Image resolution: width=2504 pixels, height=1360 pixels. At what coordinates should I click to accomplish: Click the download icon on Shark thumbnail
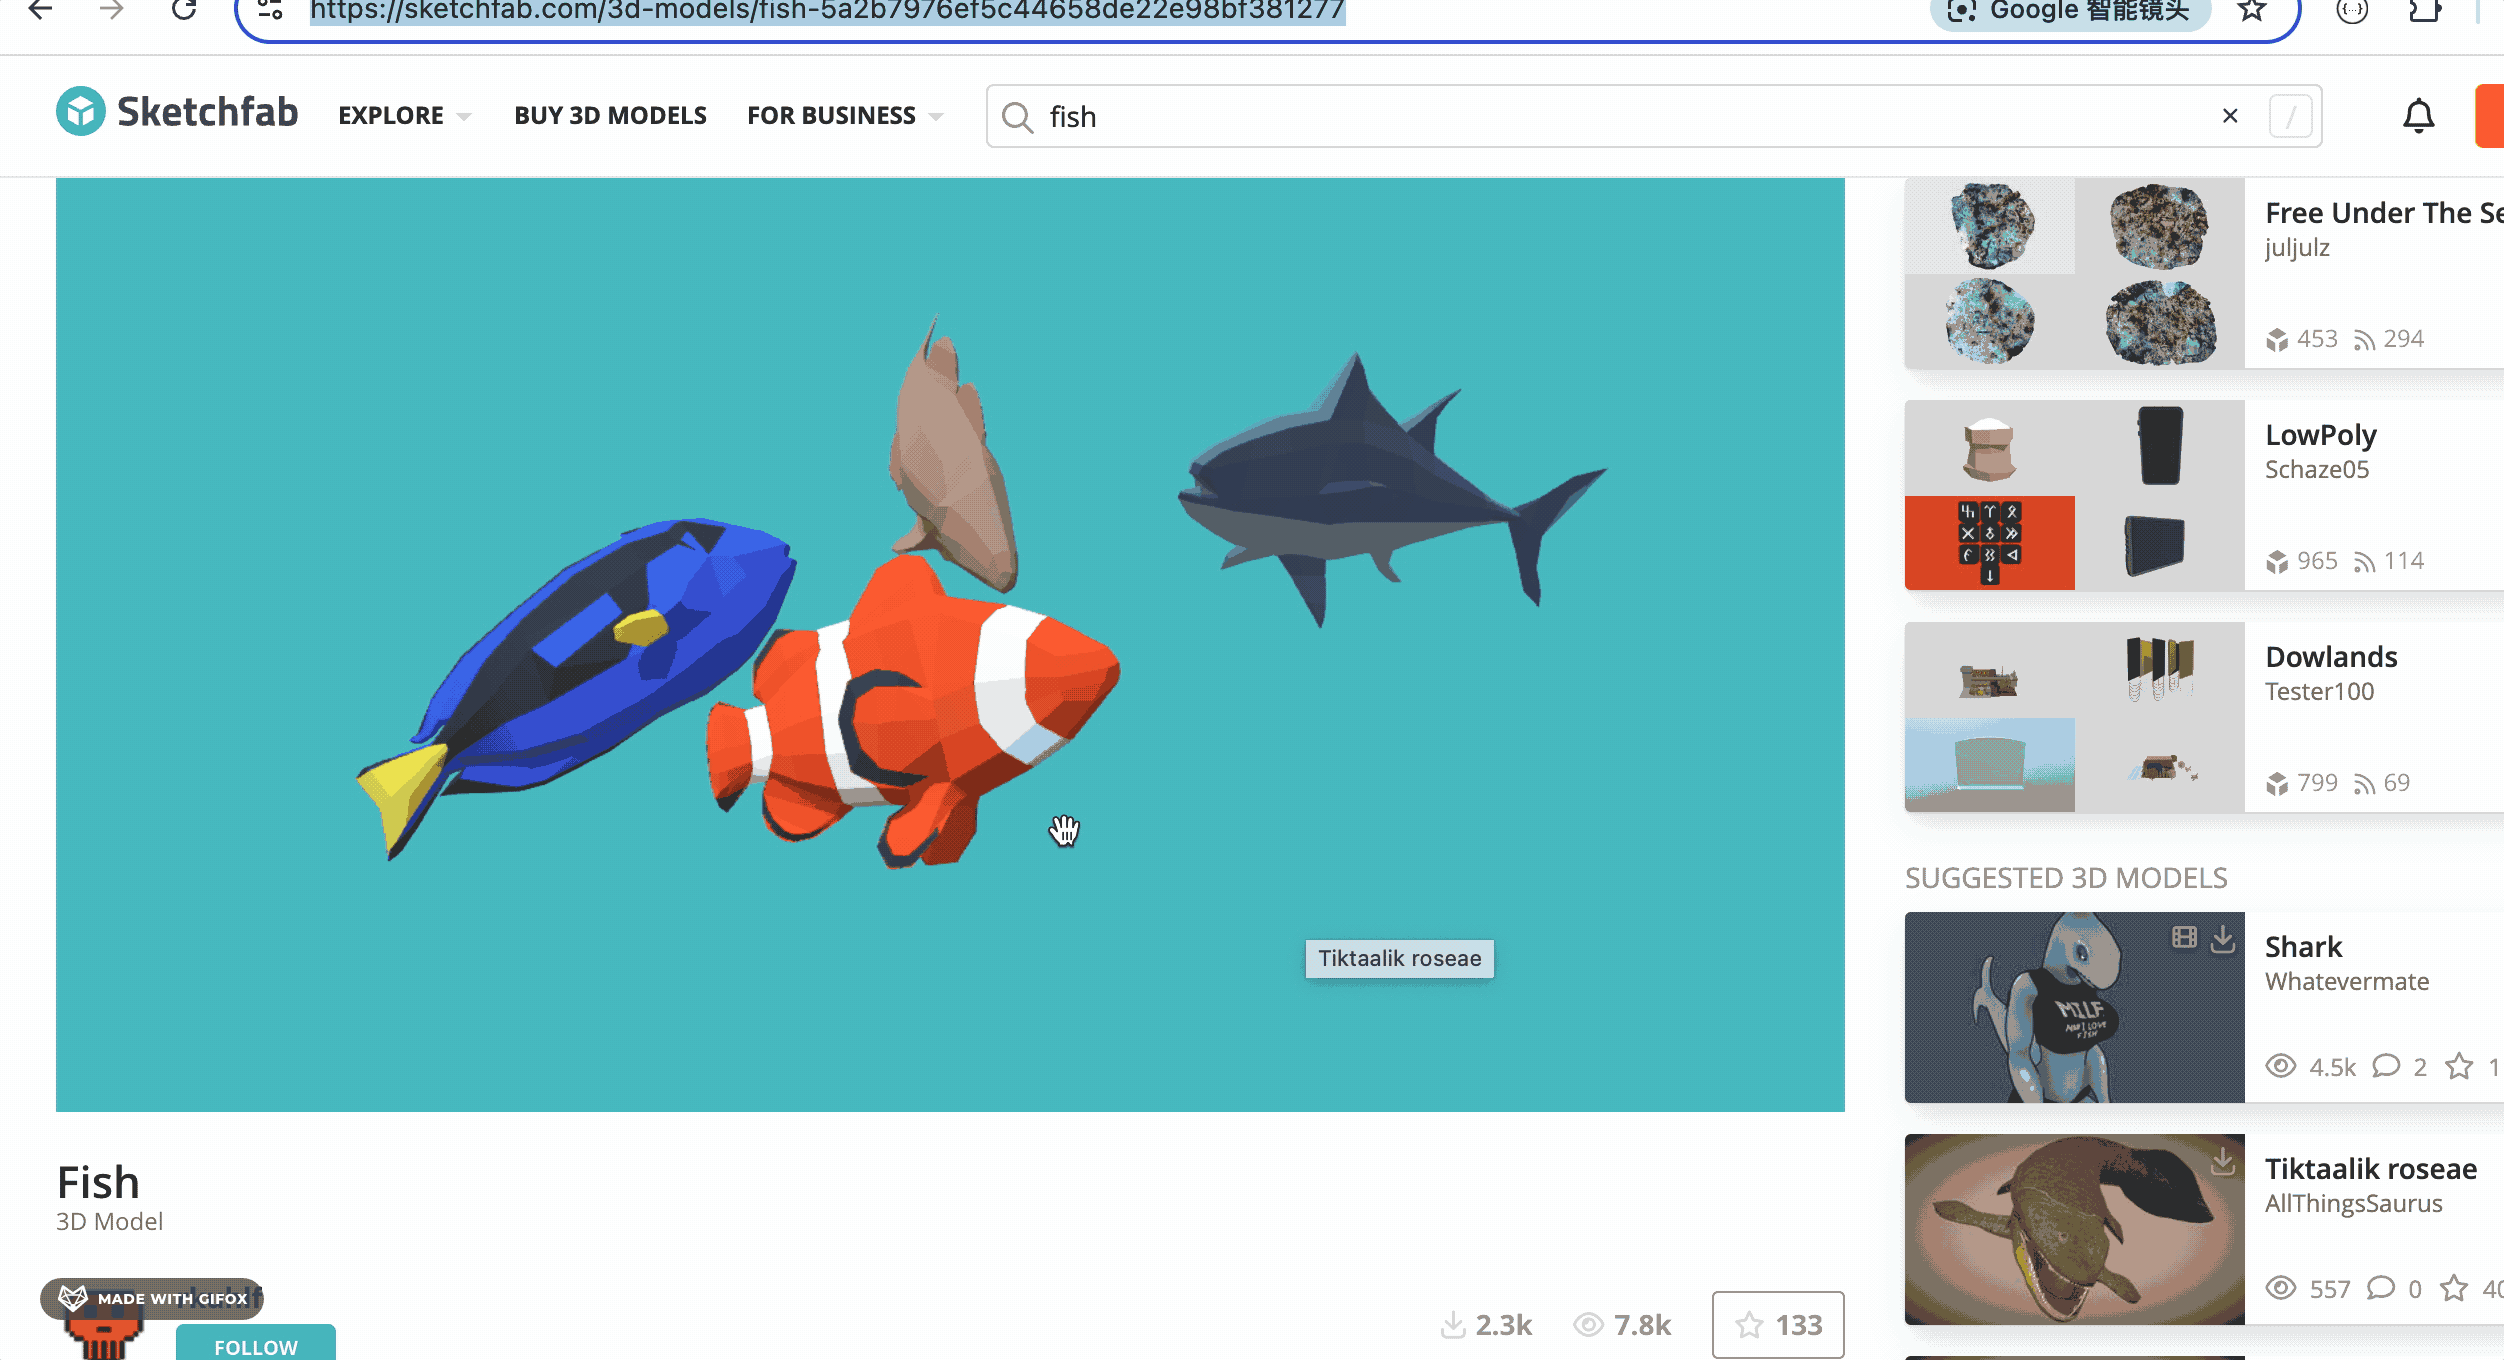[x=2223, y=938]
